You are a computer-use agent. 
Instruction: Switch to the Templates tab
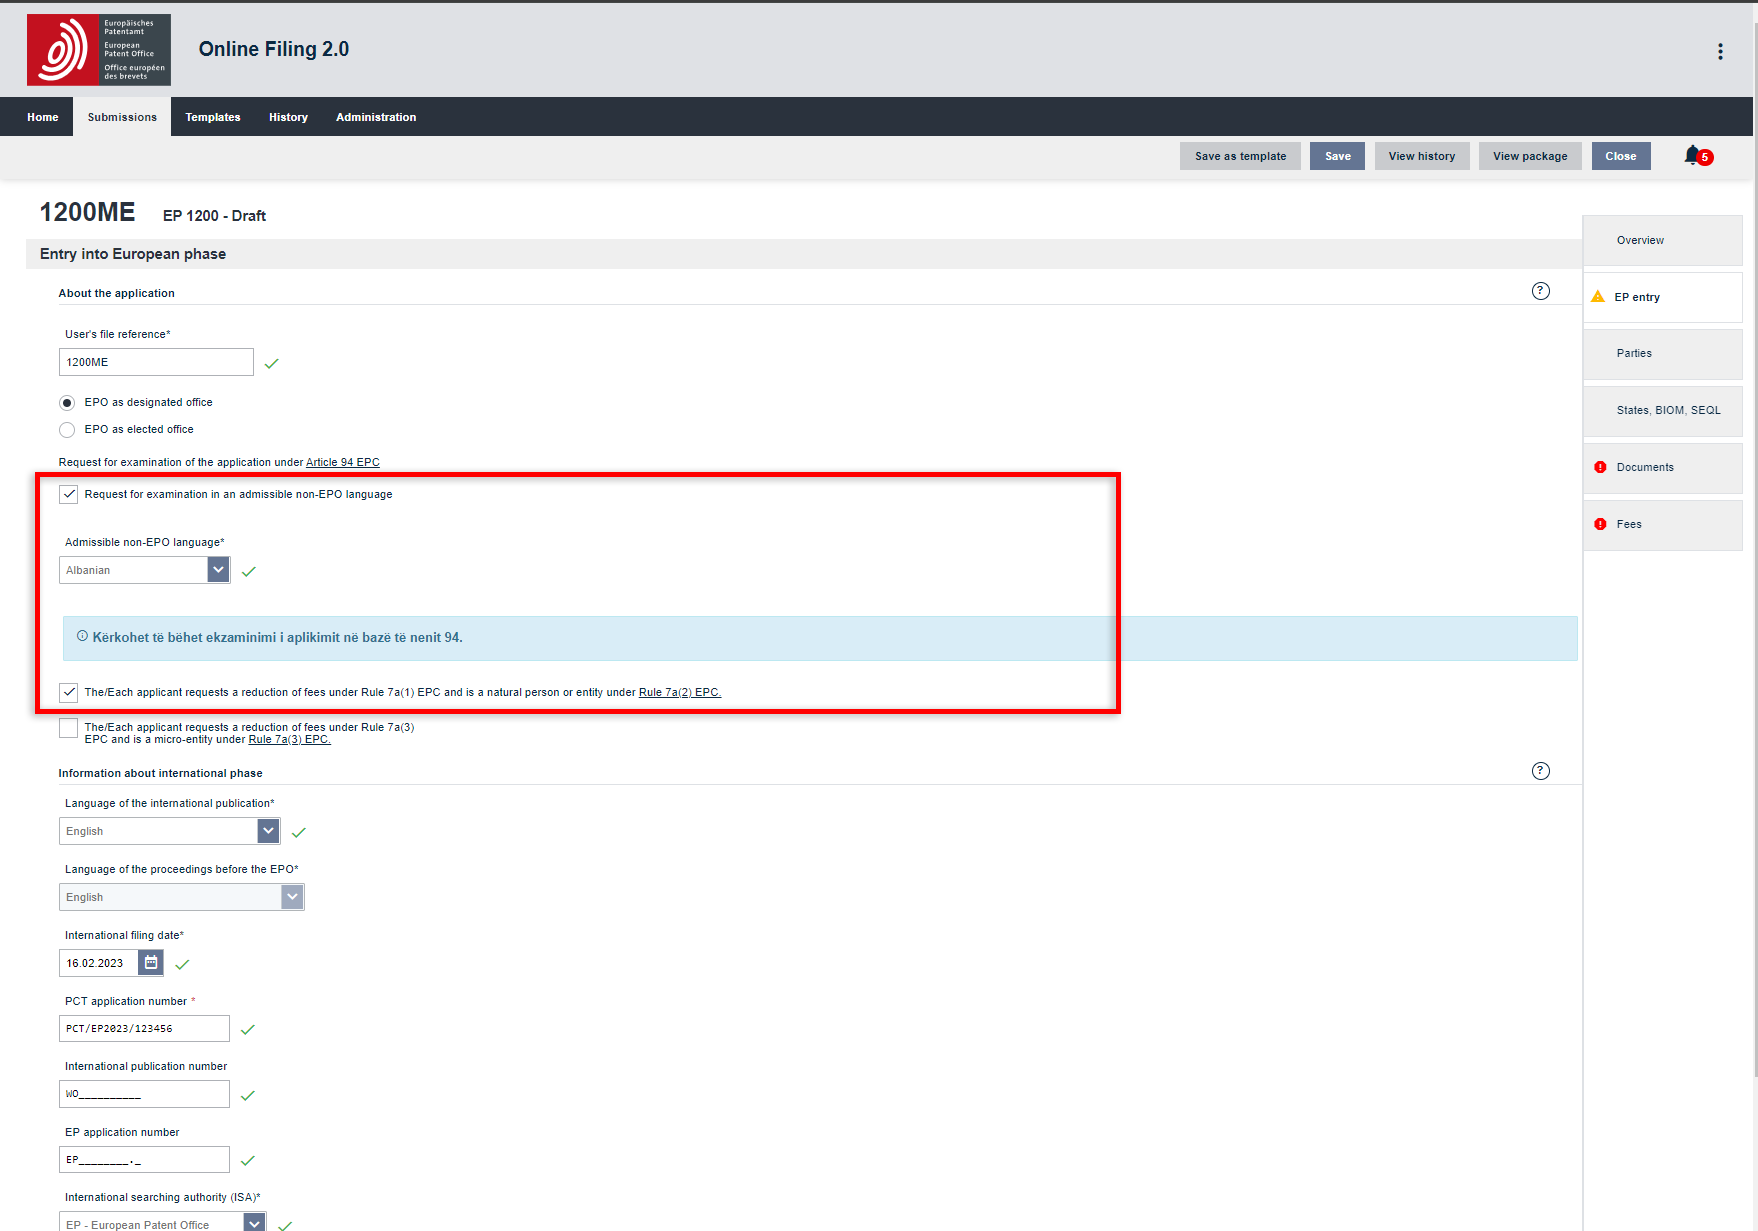click(212, 117)
